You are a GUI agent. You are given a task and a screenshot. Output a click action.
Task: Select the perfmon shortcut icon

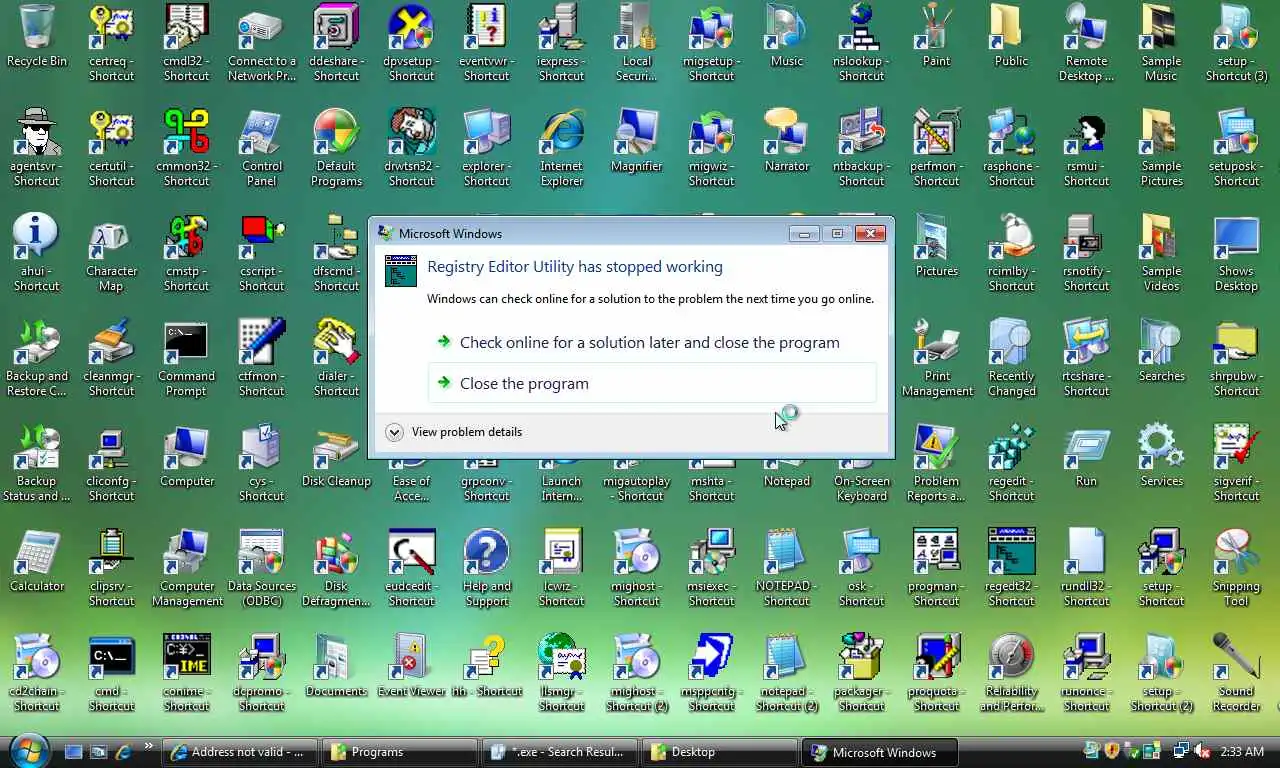point(936,148)
